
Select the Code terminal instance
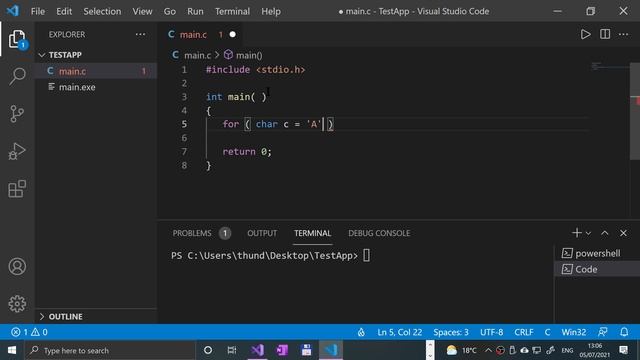pyautogui.click(x=596, y=269)
